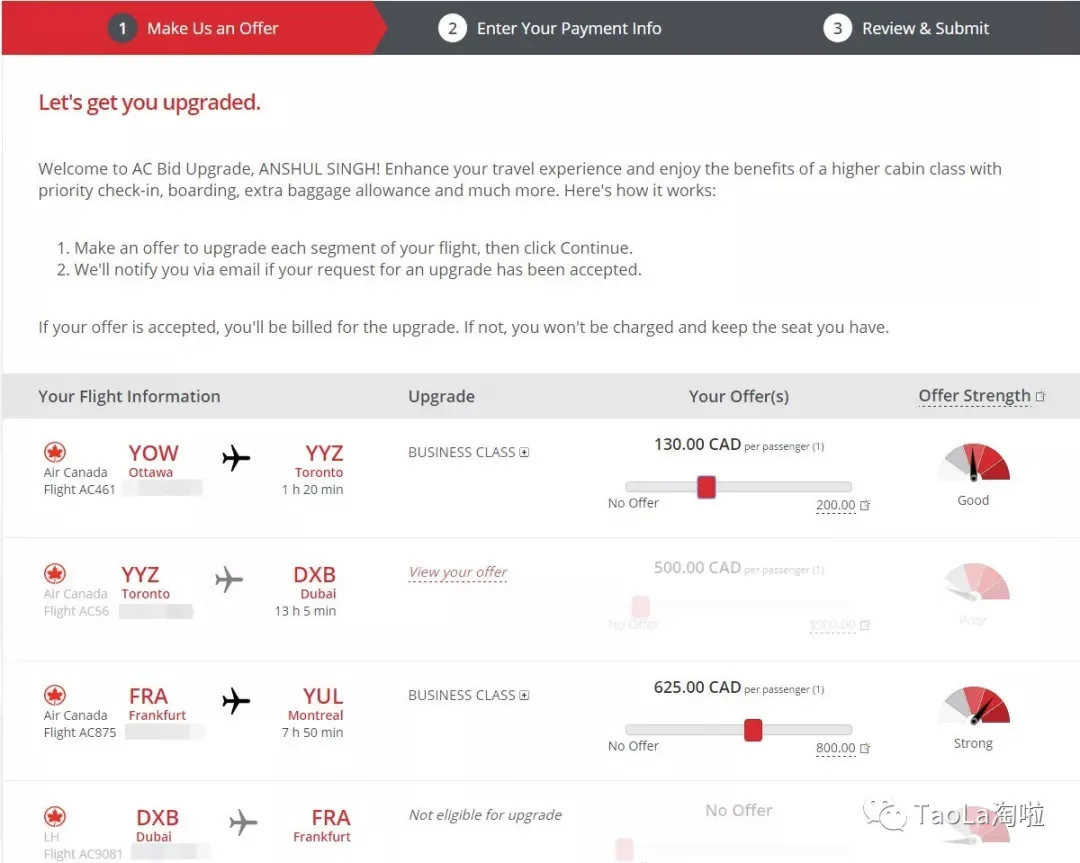Open the Offer Strength info link
The width and height of the screenshot is (1080, 863).
pyautogui.click(x=974, y=396)
